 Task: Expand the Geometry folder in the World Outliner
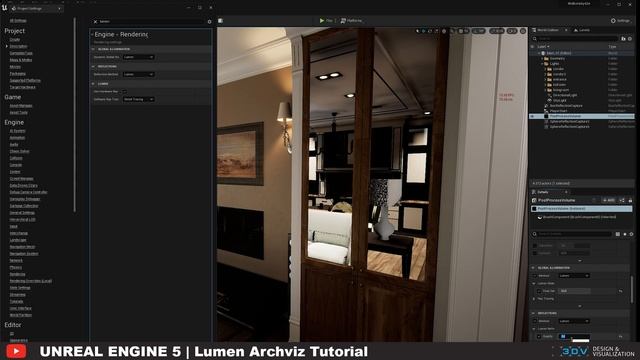coord(542,58)
